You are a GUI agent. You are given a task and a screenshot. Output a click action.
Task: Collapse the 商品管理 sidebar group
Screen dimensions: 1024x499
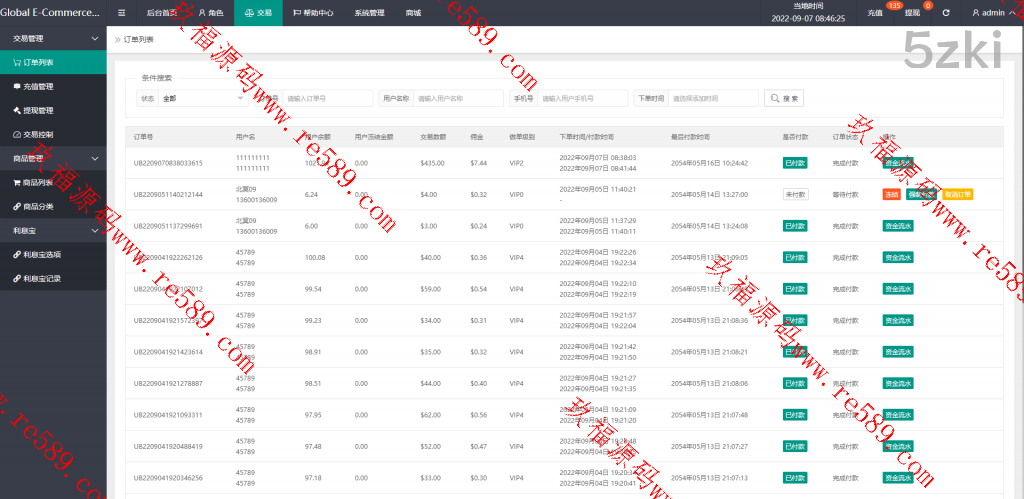95,158
